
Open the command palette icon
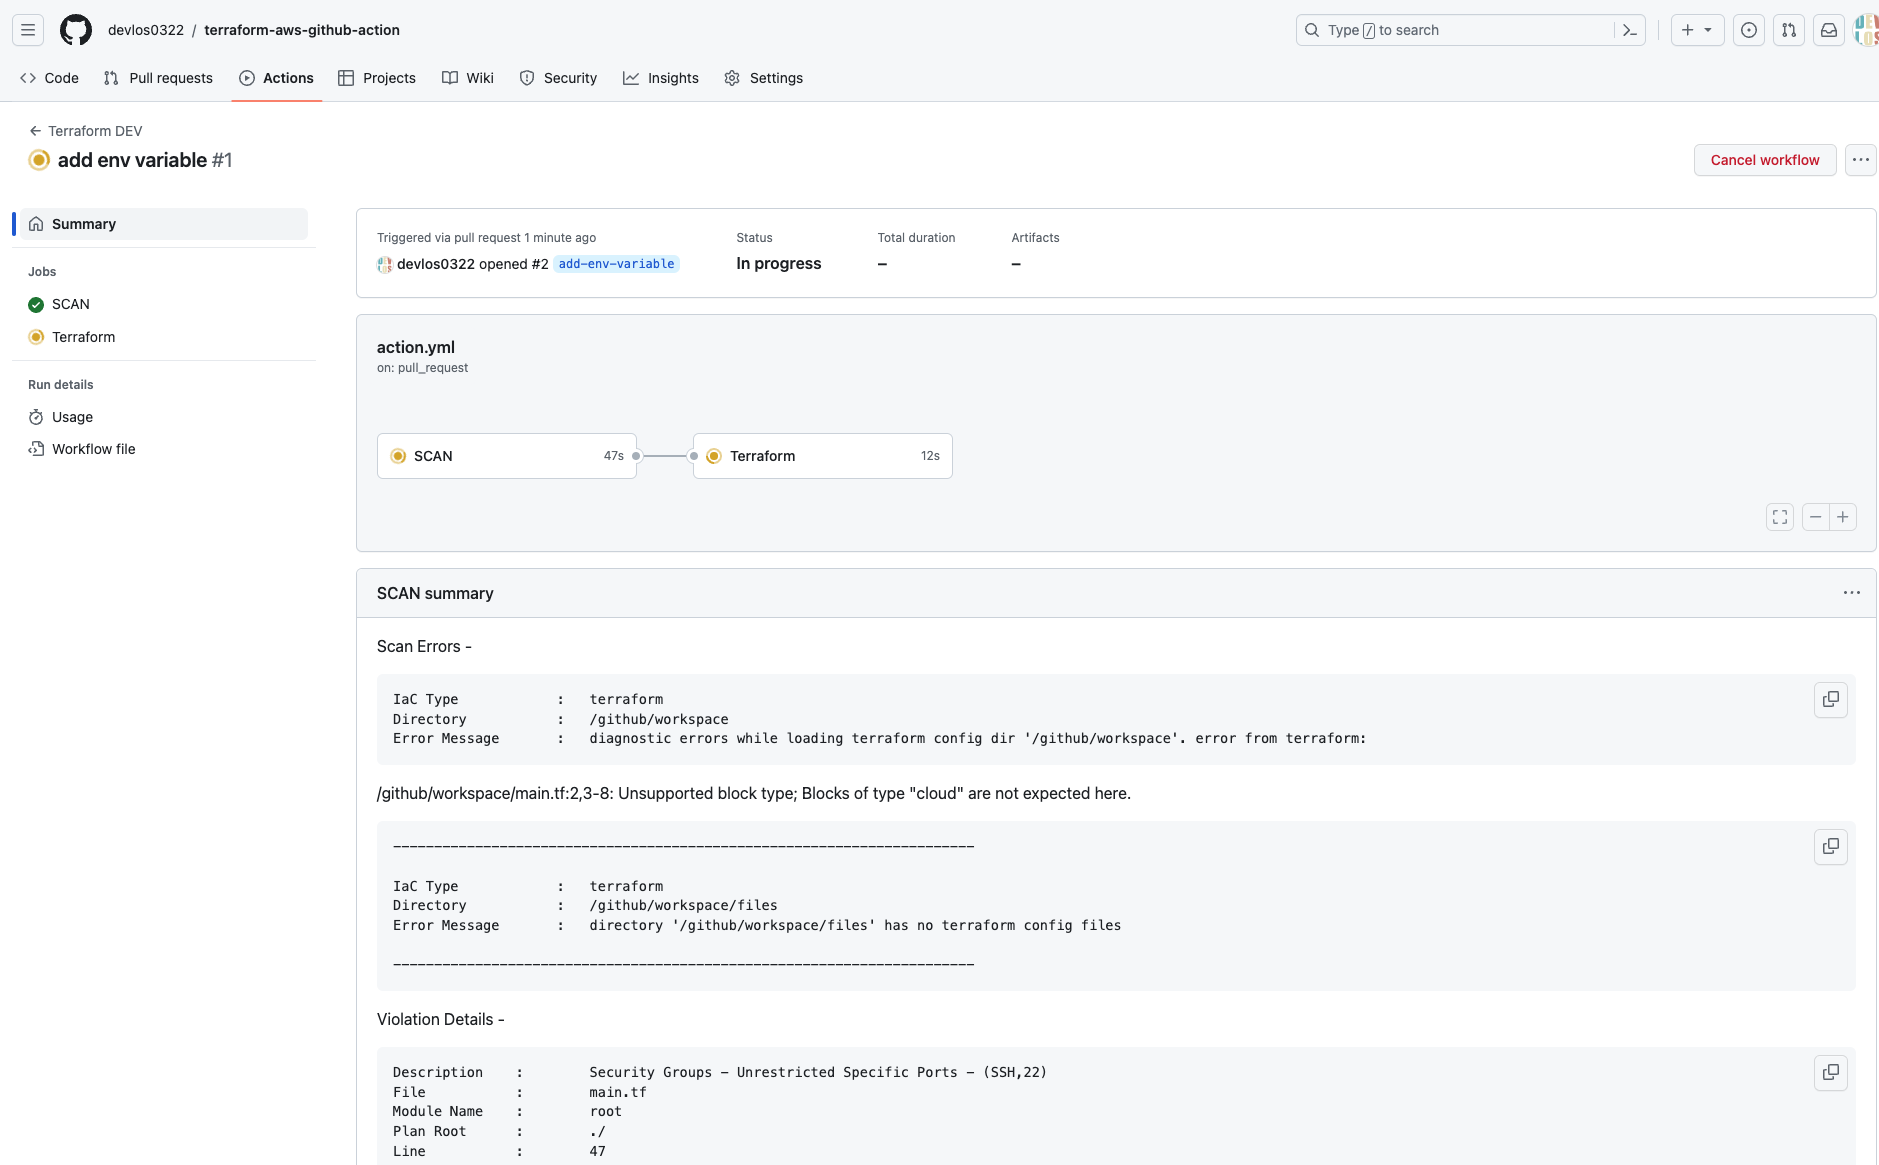[x=1630, y=30]
